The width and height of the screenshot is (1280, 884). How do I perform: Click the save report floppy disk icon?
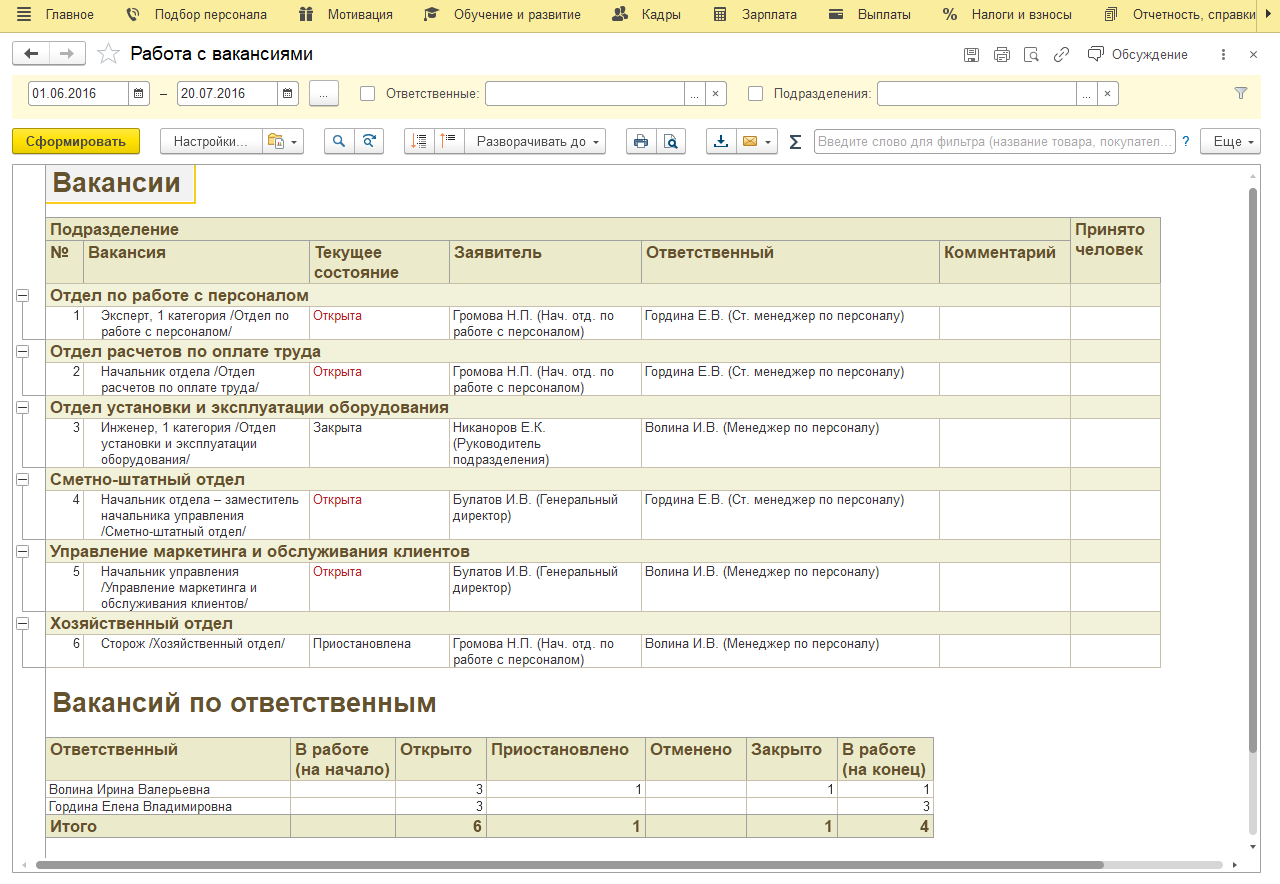pyautogui.click(x=971, y=54)
